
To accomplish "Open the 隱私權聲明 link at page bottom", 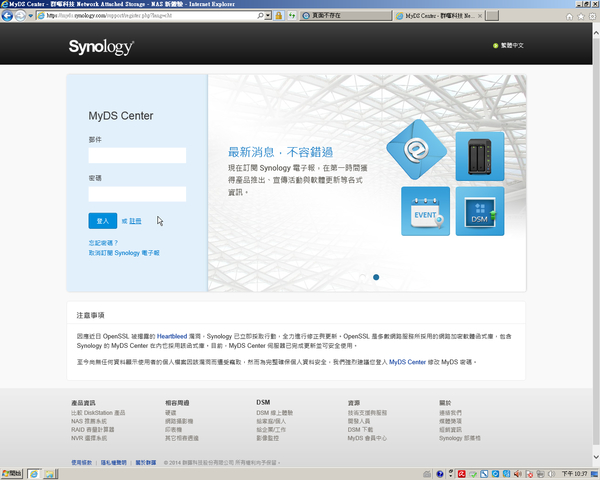I will [x=114, y=462].
